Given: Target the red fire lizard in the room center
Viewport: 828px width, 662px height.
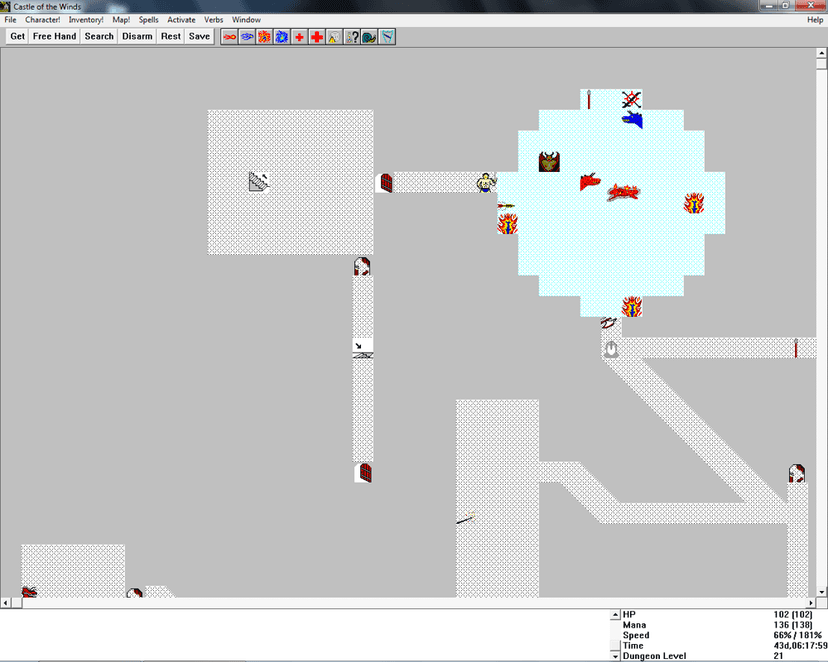Looking at the screenshot, I should pos(623,192).
